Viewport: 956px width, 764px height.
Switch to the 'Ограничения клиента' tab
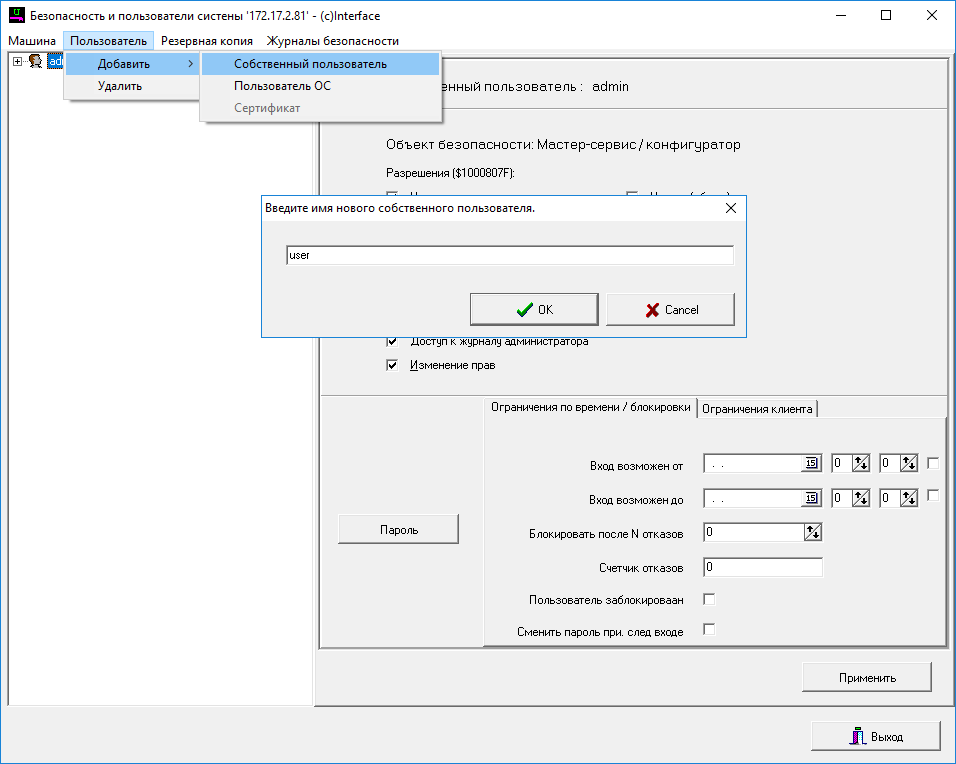click(x=758, y=408)
